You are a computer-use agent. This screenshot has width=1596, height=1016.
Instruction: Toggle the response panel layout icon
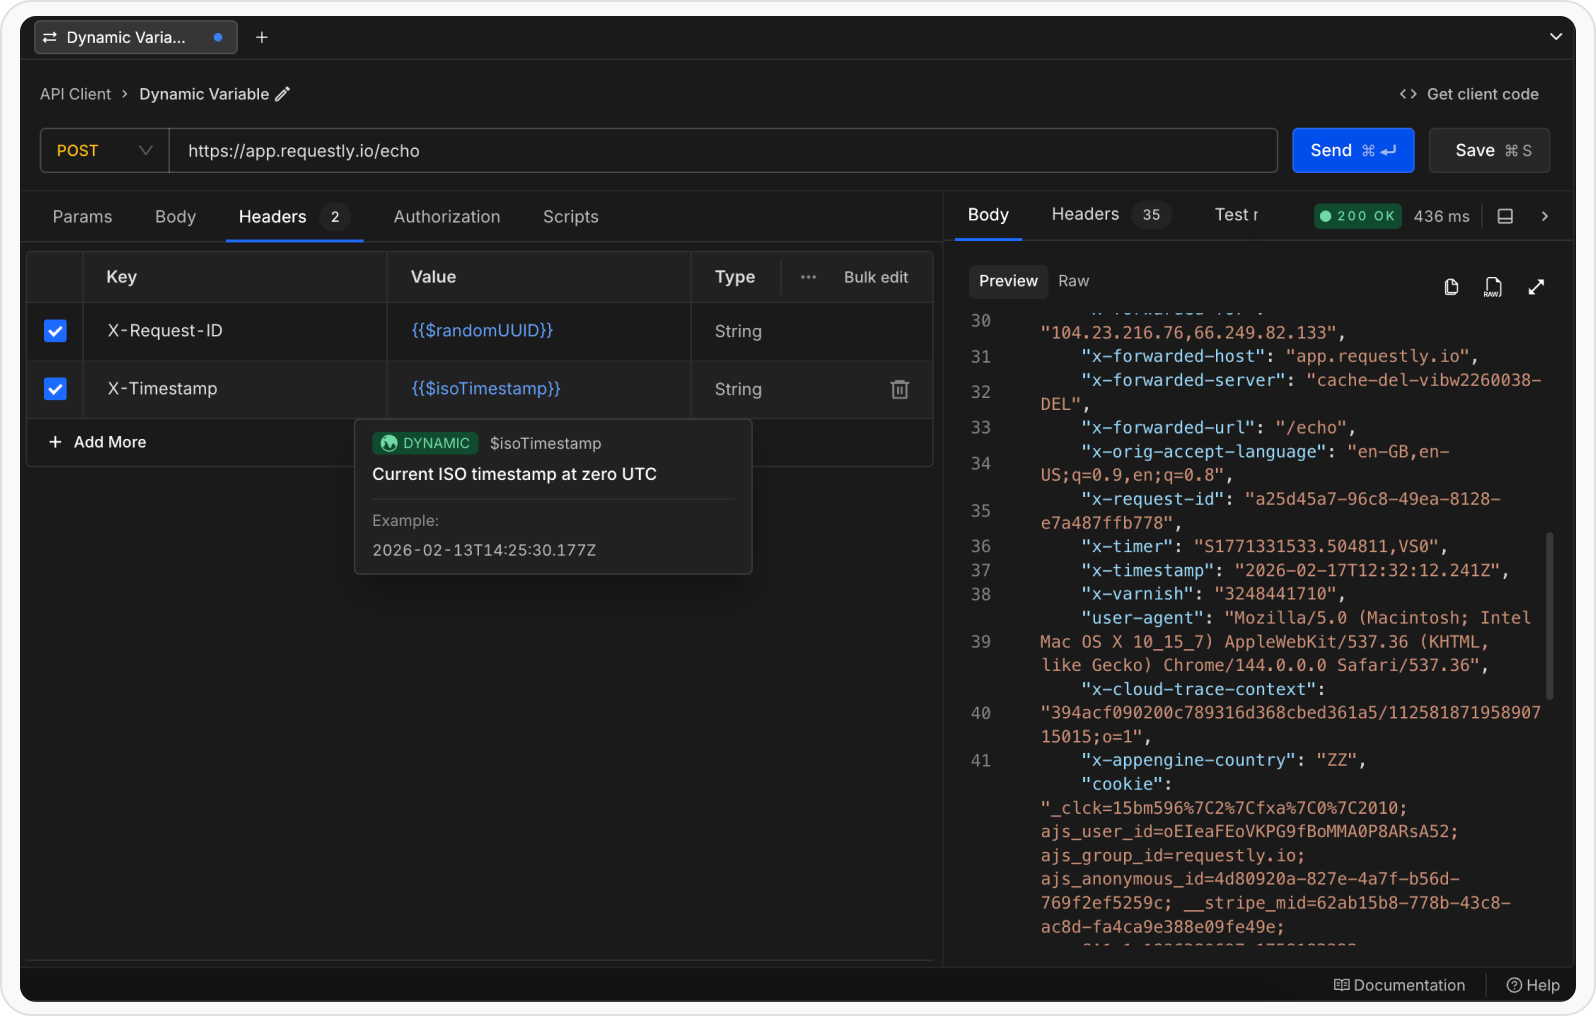point(1504,216)
